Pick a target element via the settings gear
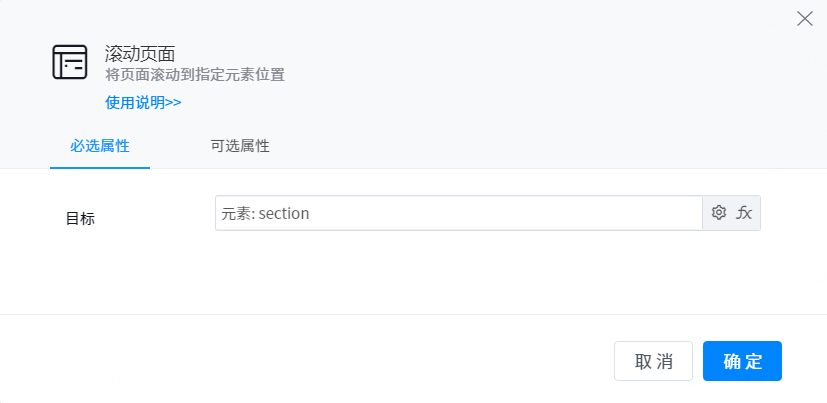 pos(718,213)
